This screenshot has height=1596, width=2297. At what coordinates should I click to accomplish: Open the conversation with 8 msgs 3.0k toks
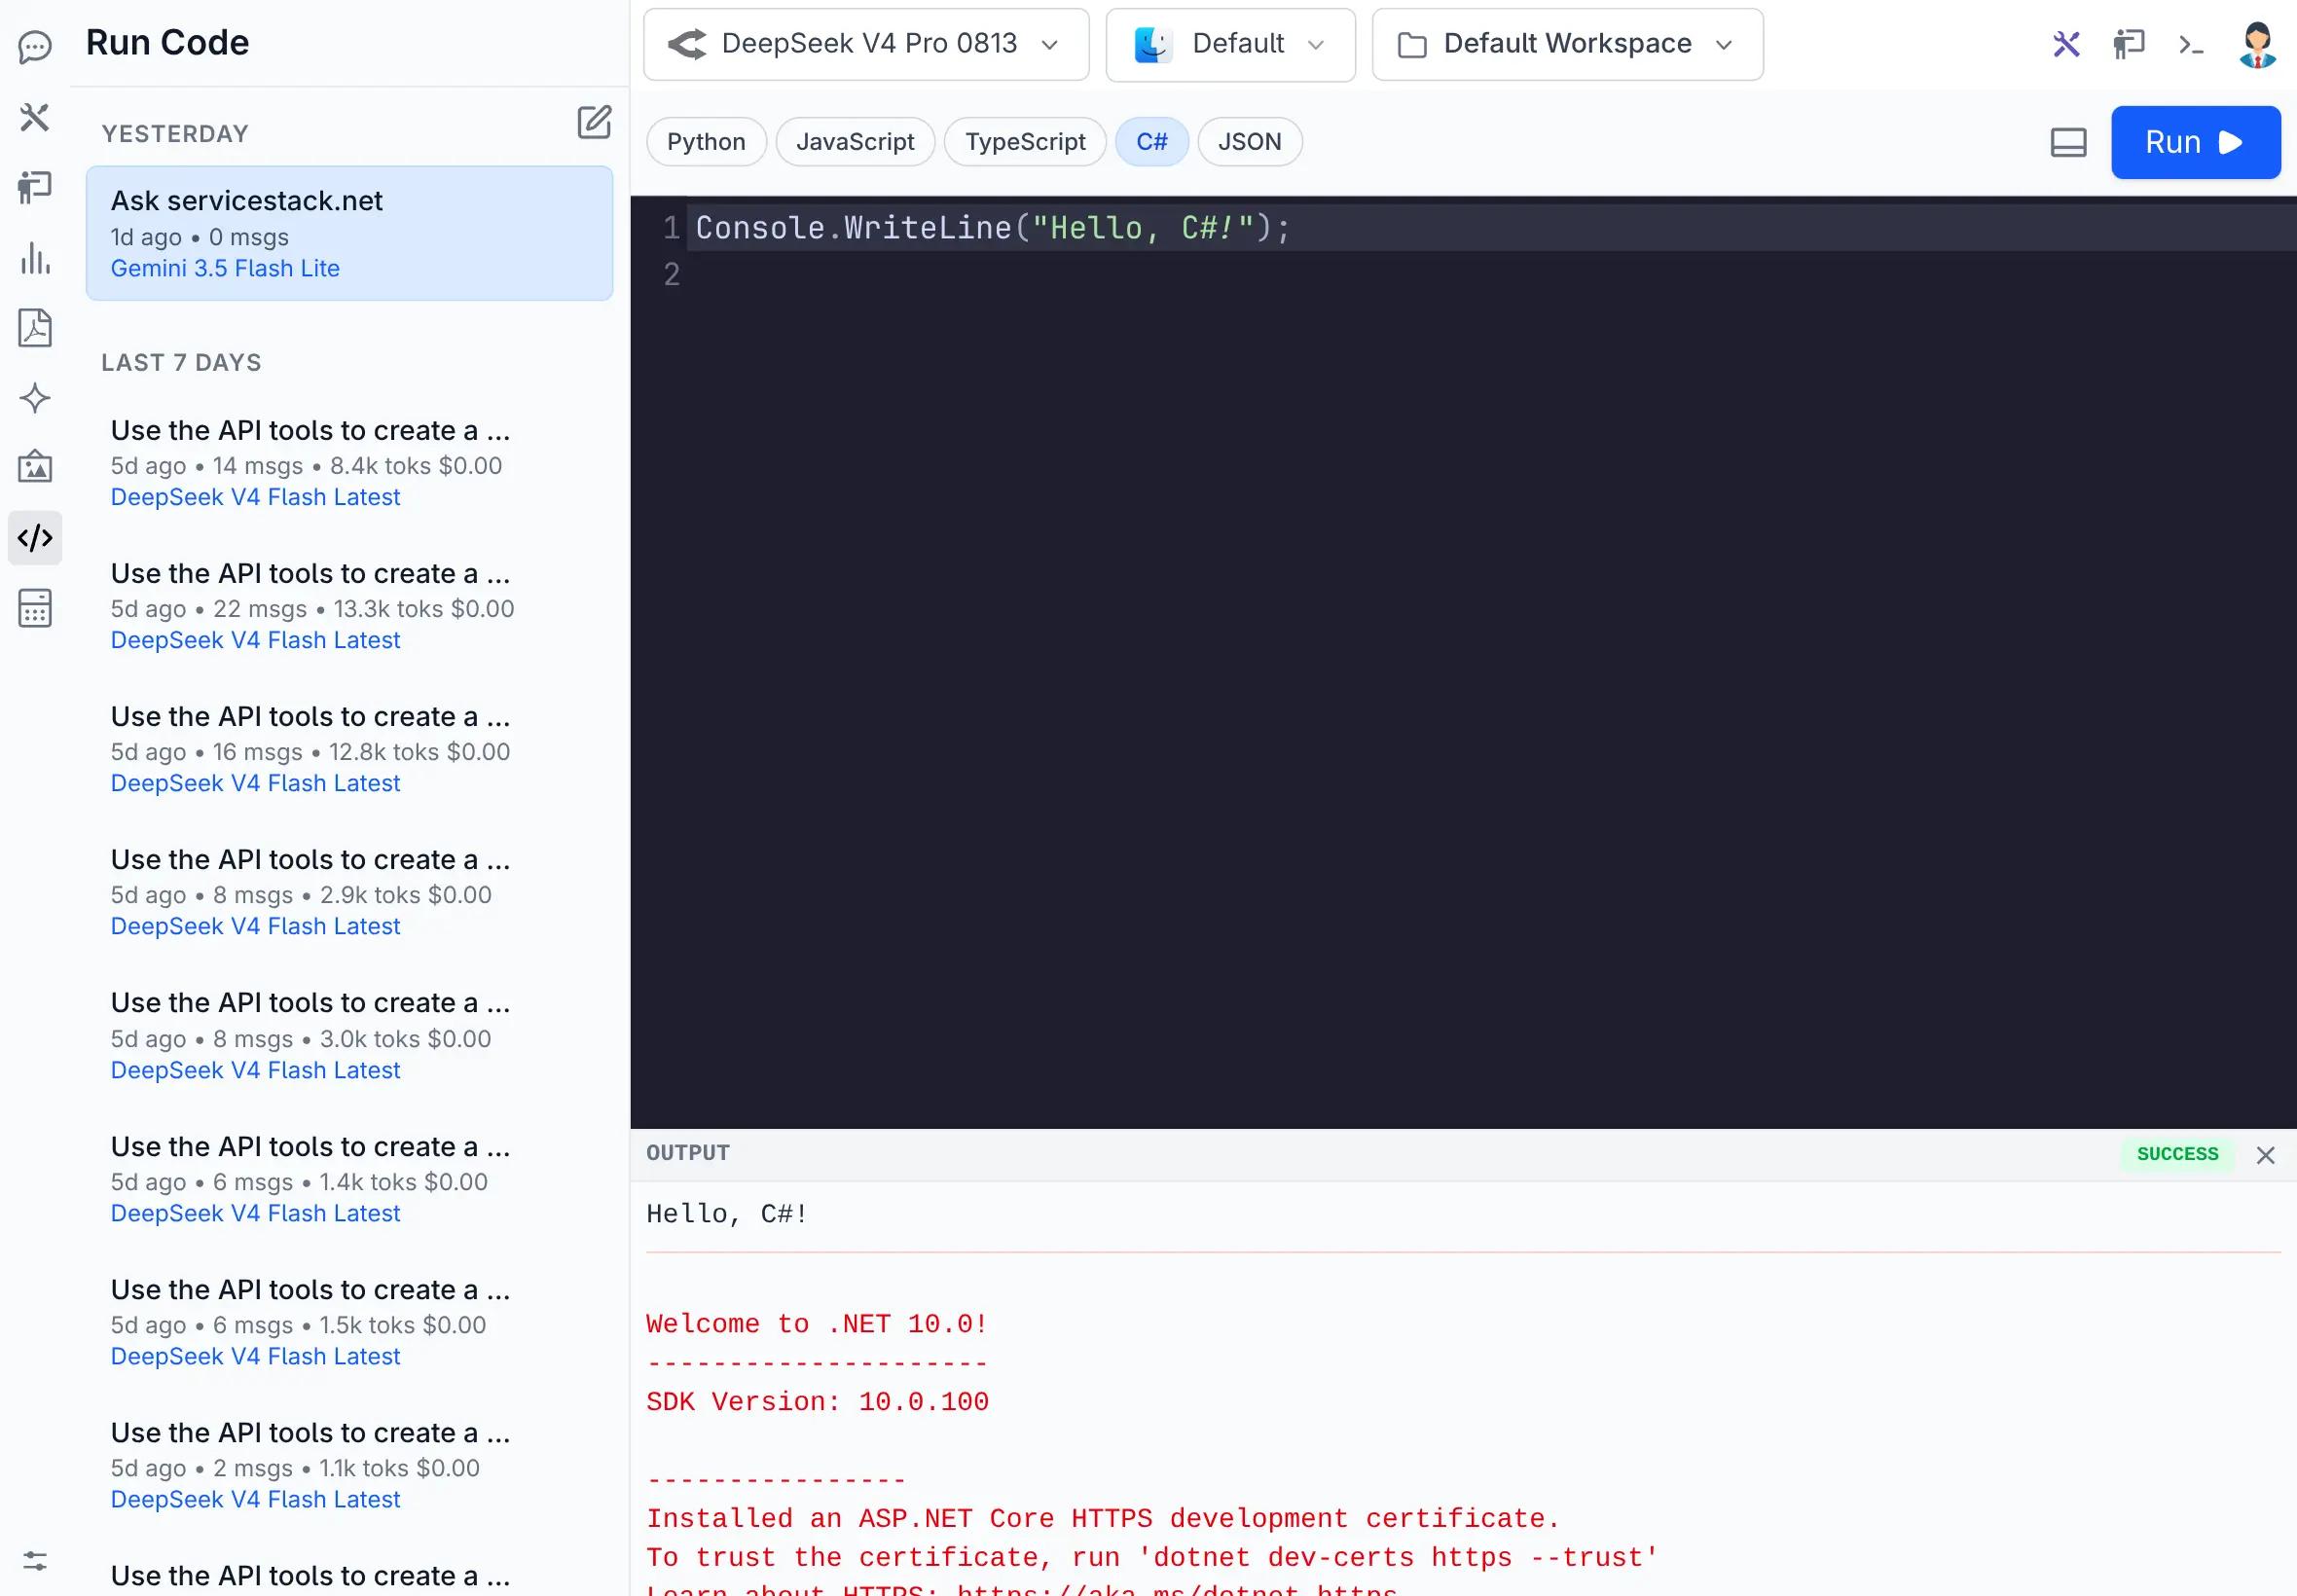349,1036
